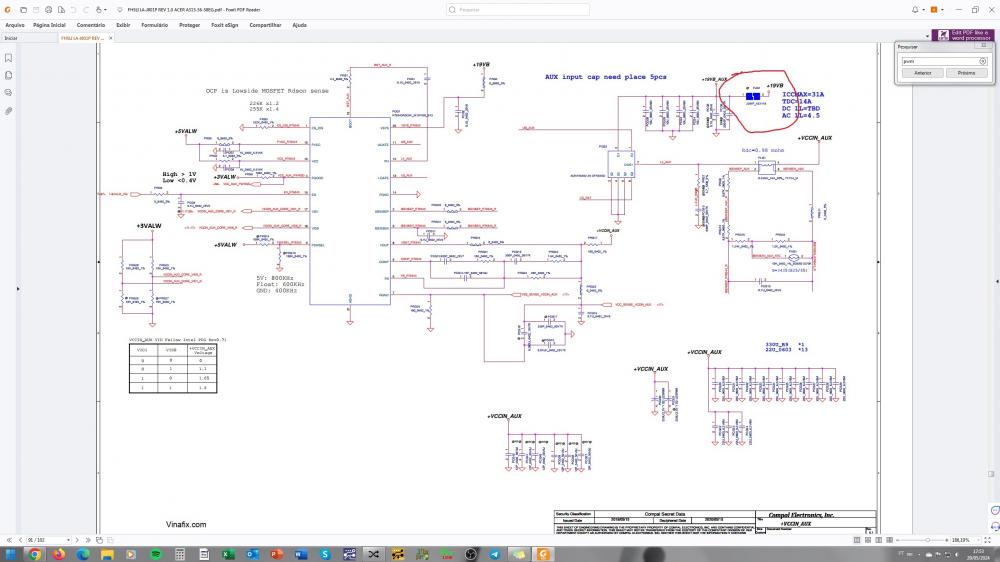Switch to the Iniciar document tab
This screenshot has height=562, width=1000.
[11, 38]
